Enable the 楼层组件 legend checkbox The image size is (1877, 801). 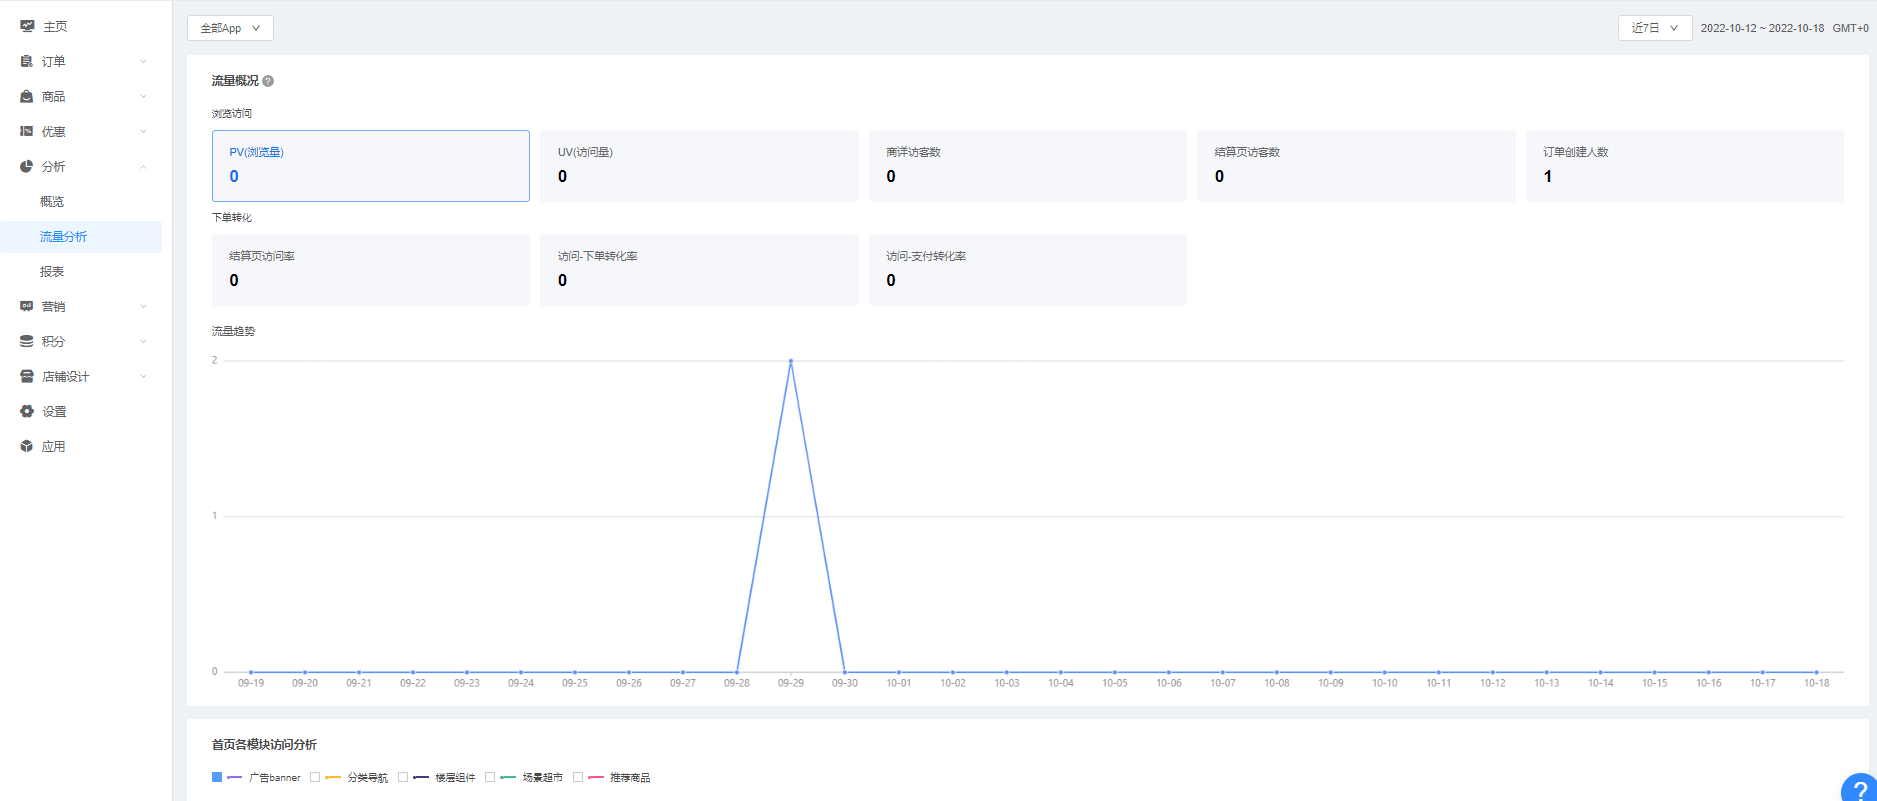[403, 777]
